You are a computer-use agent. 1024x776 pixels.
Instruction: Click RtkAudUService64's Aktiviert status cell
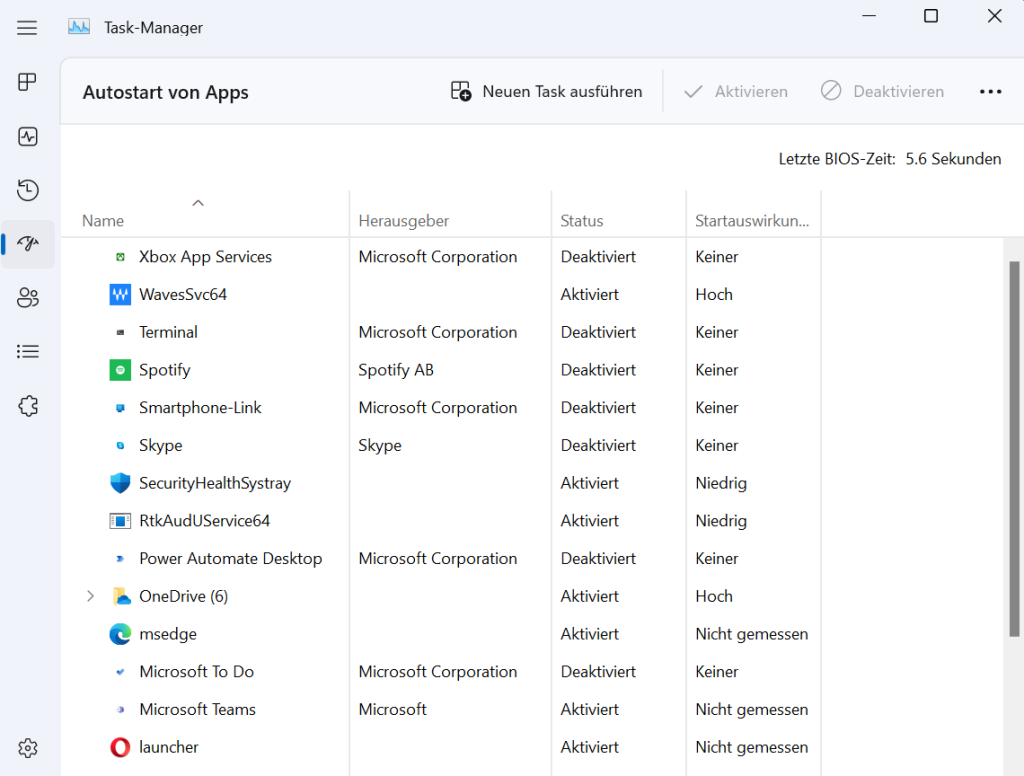click(590, 521)
